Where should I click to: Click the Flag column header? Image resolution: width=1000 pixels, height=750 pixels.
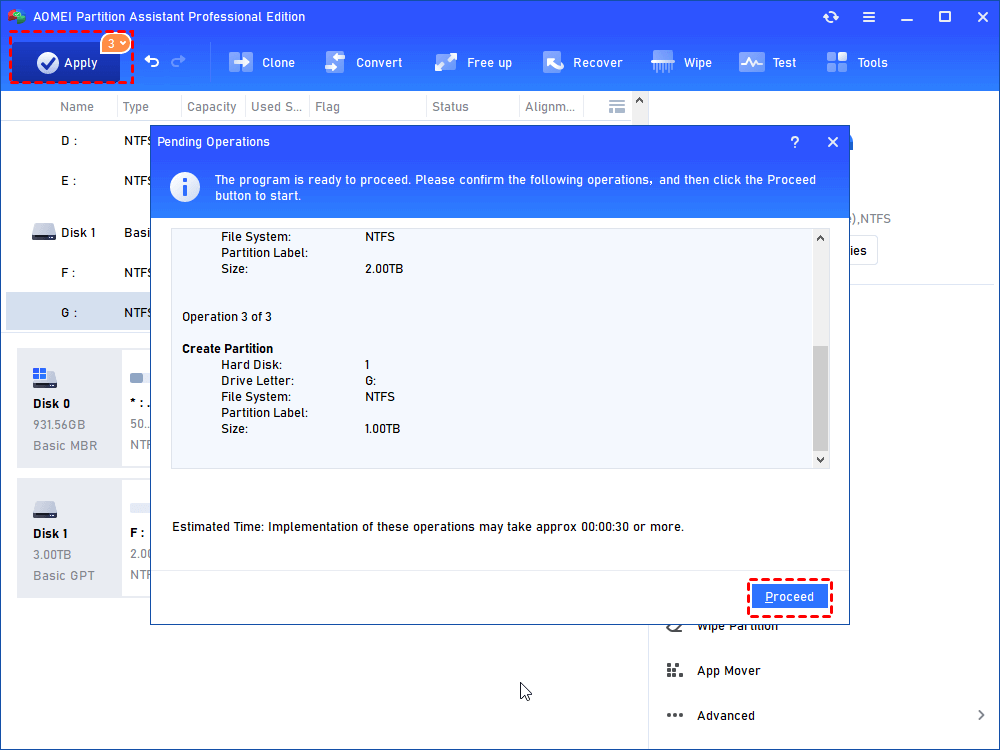[327, 107]
